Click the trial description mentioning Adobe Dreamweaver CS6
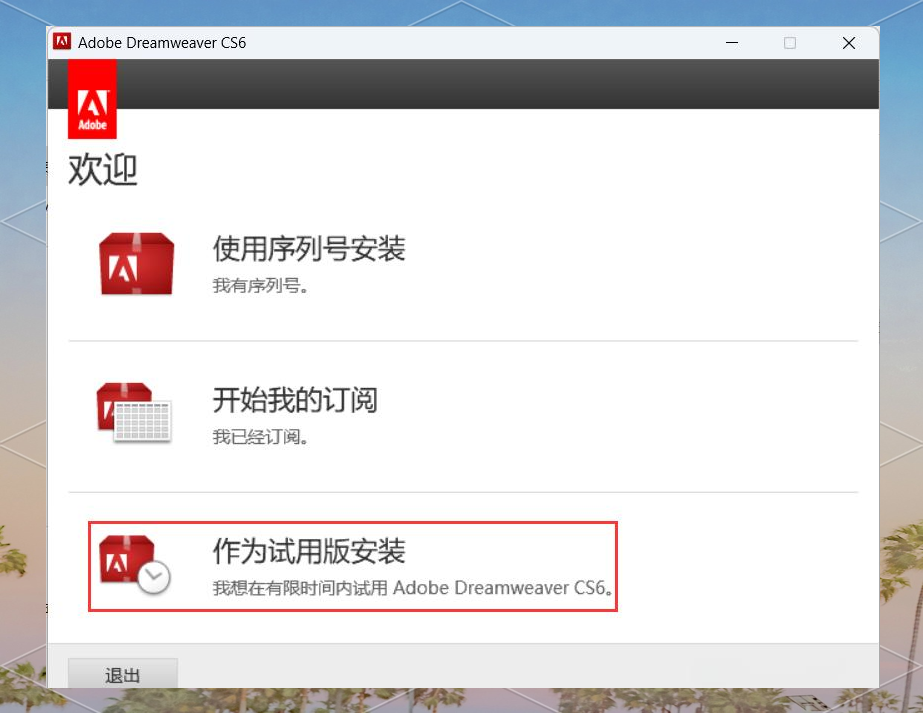Image resolution: width=923 pixels, height=713 pixels. pos(413,588)
